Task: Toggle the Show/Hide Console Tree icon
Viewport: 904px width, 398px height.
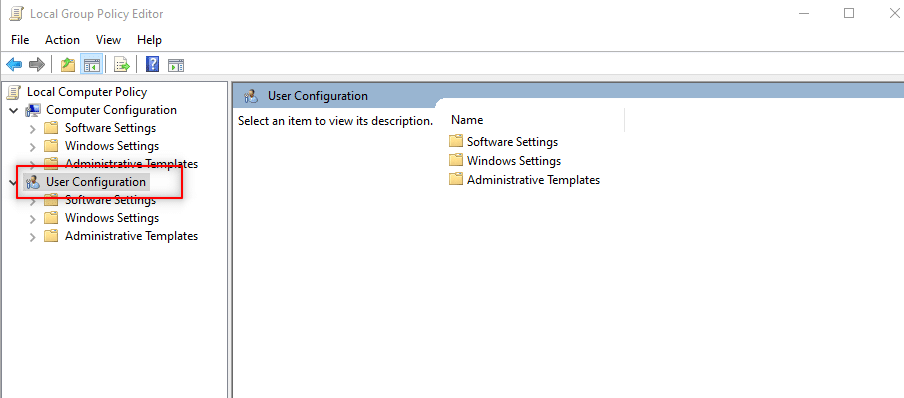Action: click(92, 65)
